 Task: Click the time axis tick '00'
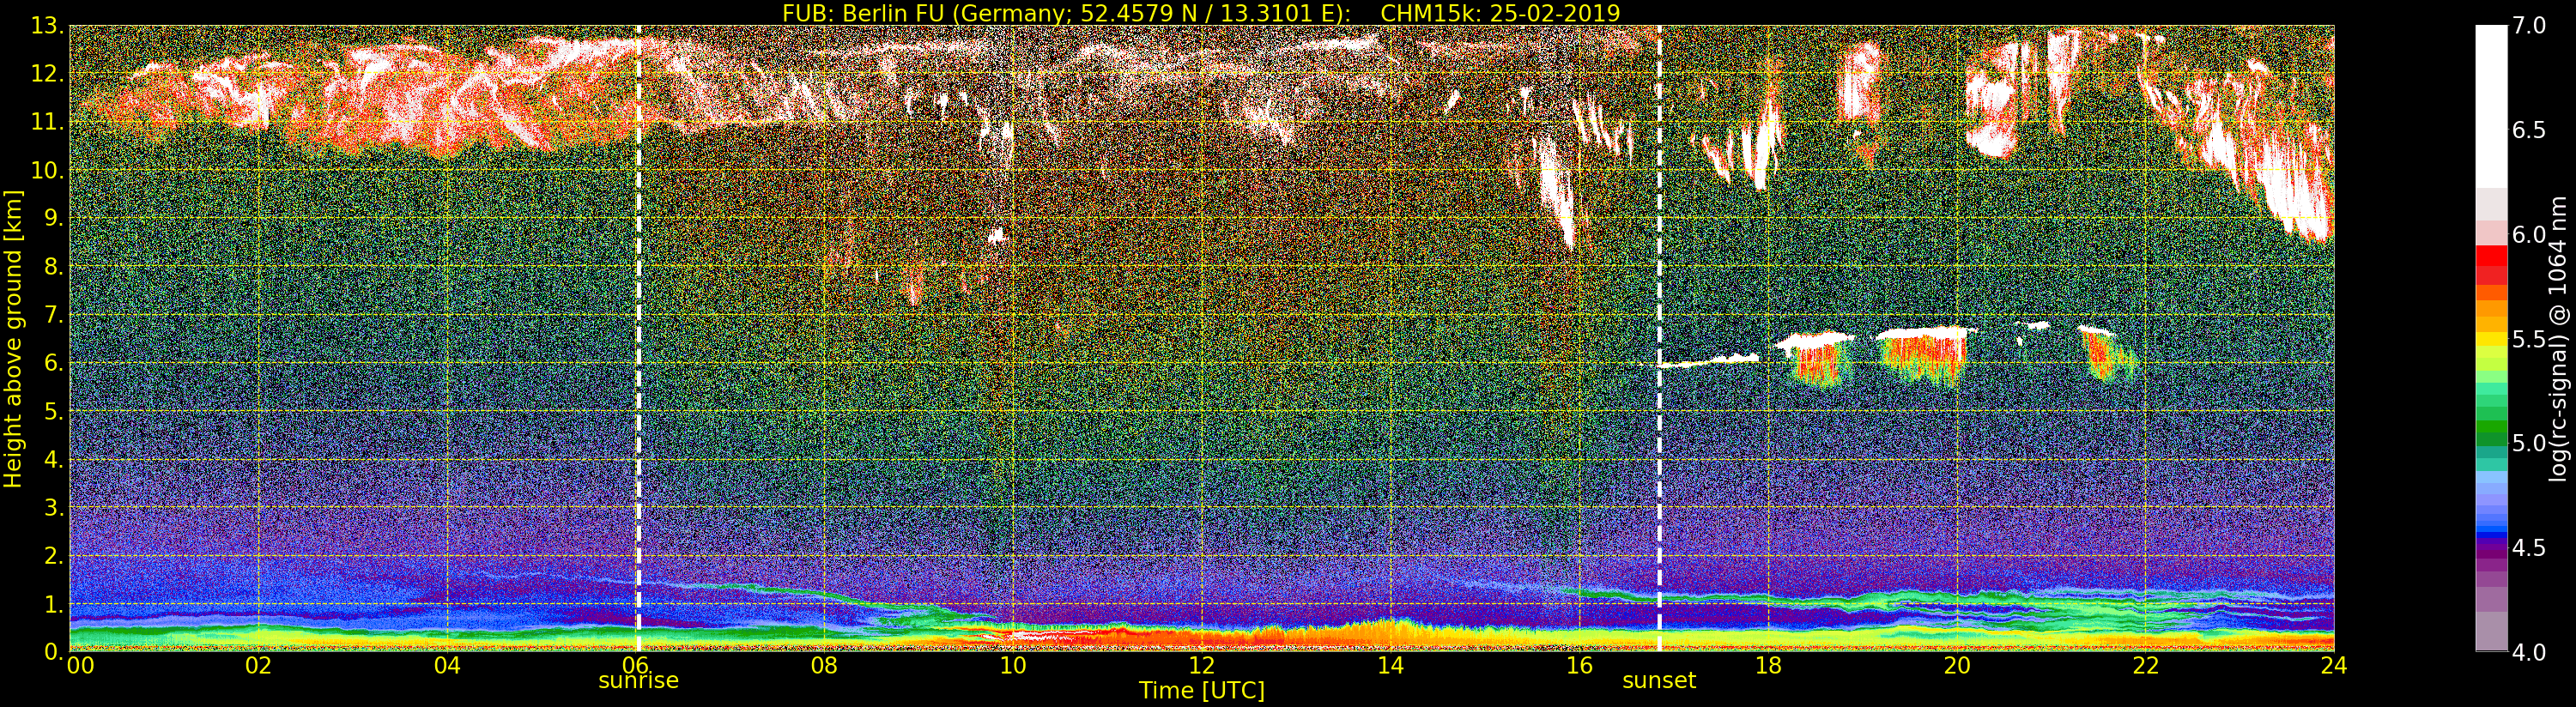tap(80, 666)
